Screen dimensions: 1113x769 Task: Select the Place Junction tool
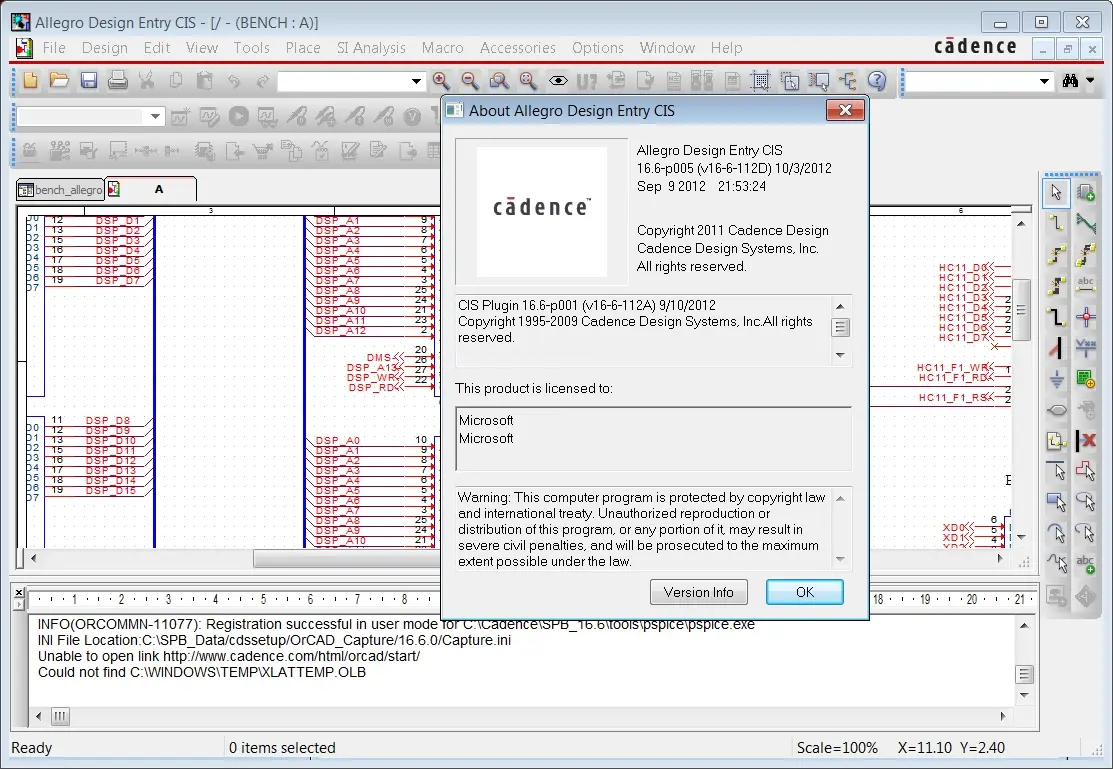pyautogui.click(x=1085, y=317)
